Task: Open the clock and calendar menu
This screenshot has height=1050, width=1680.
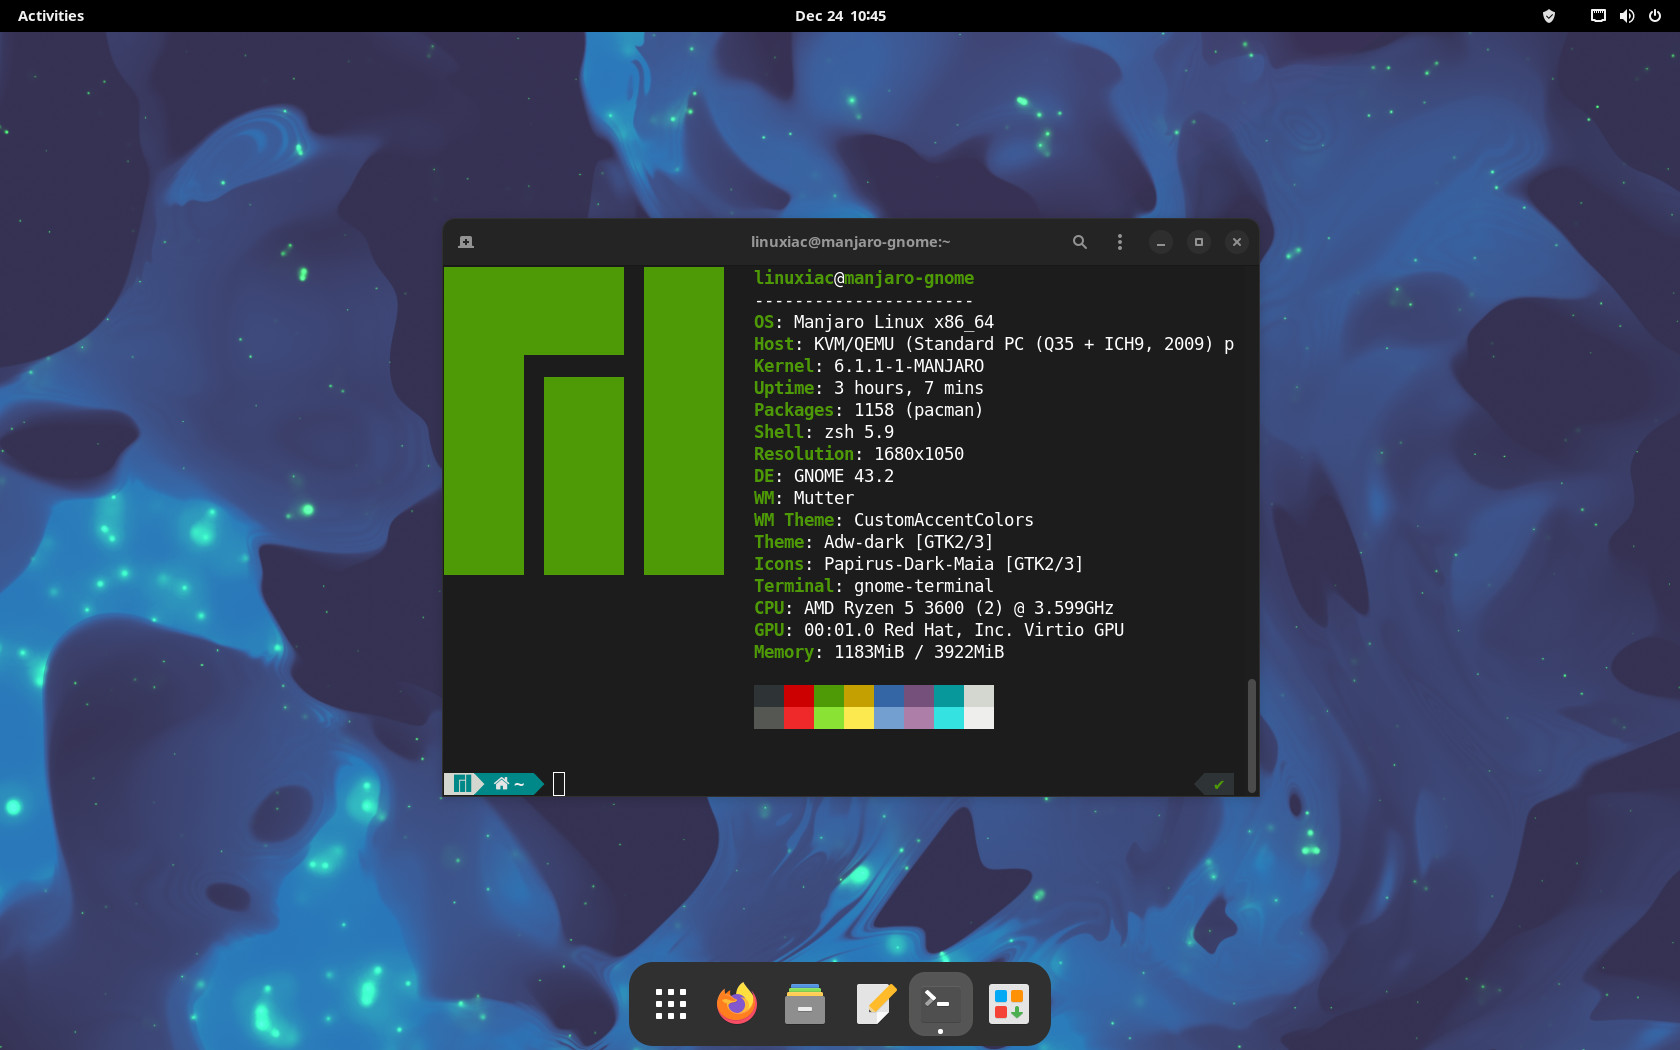Action: point(840,16)
